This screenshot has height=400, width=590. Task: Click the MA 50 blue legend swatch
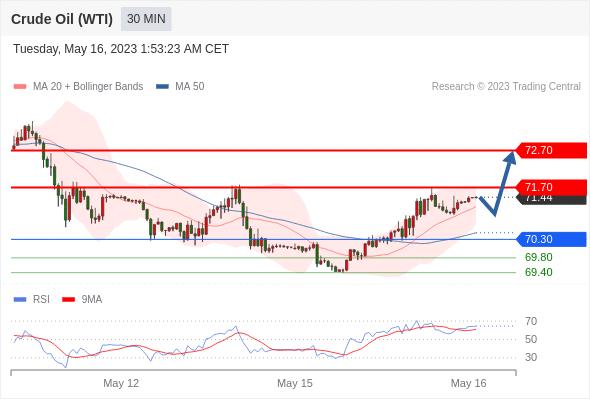coord(162,87)
